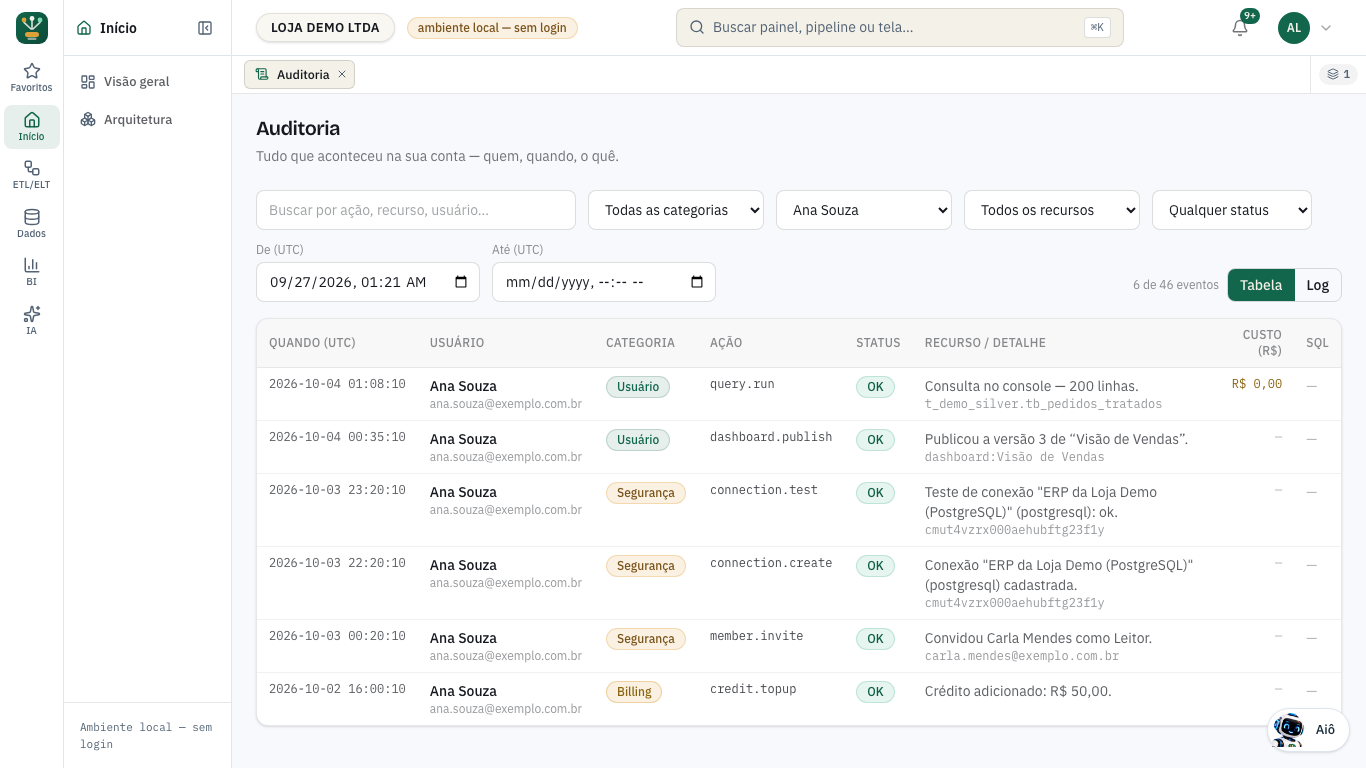
Task: Click the Até (UTC) date field
Action: [x=604, y=282]
